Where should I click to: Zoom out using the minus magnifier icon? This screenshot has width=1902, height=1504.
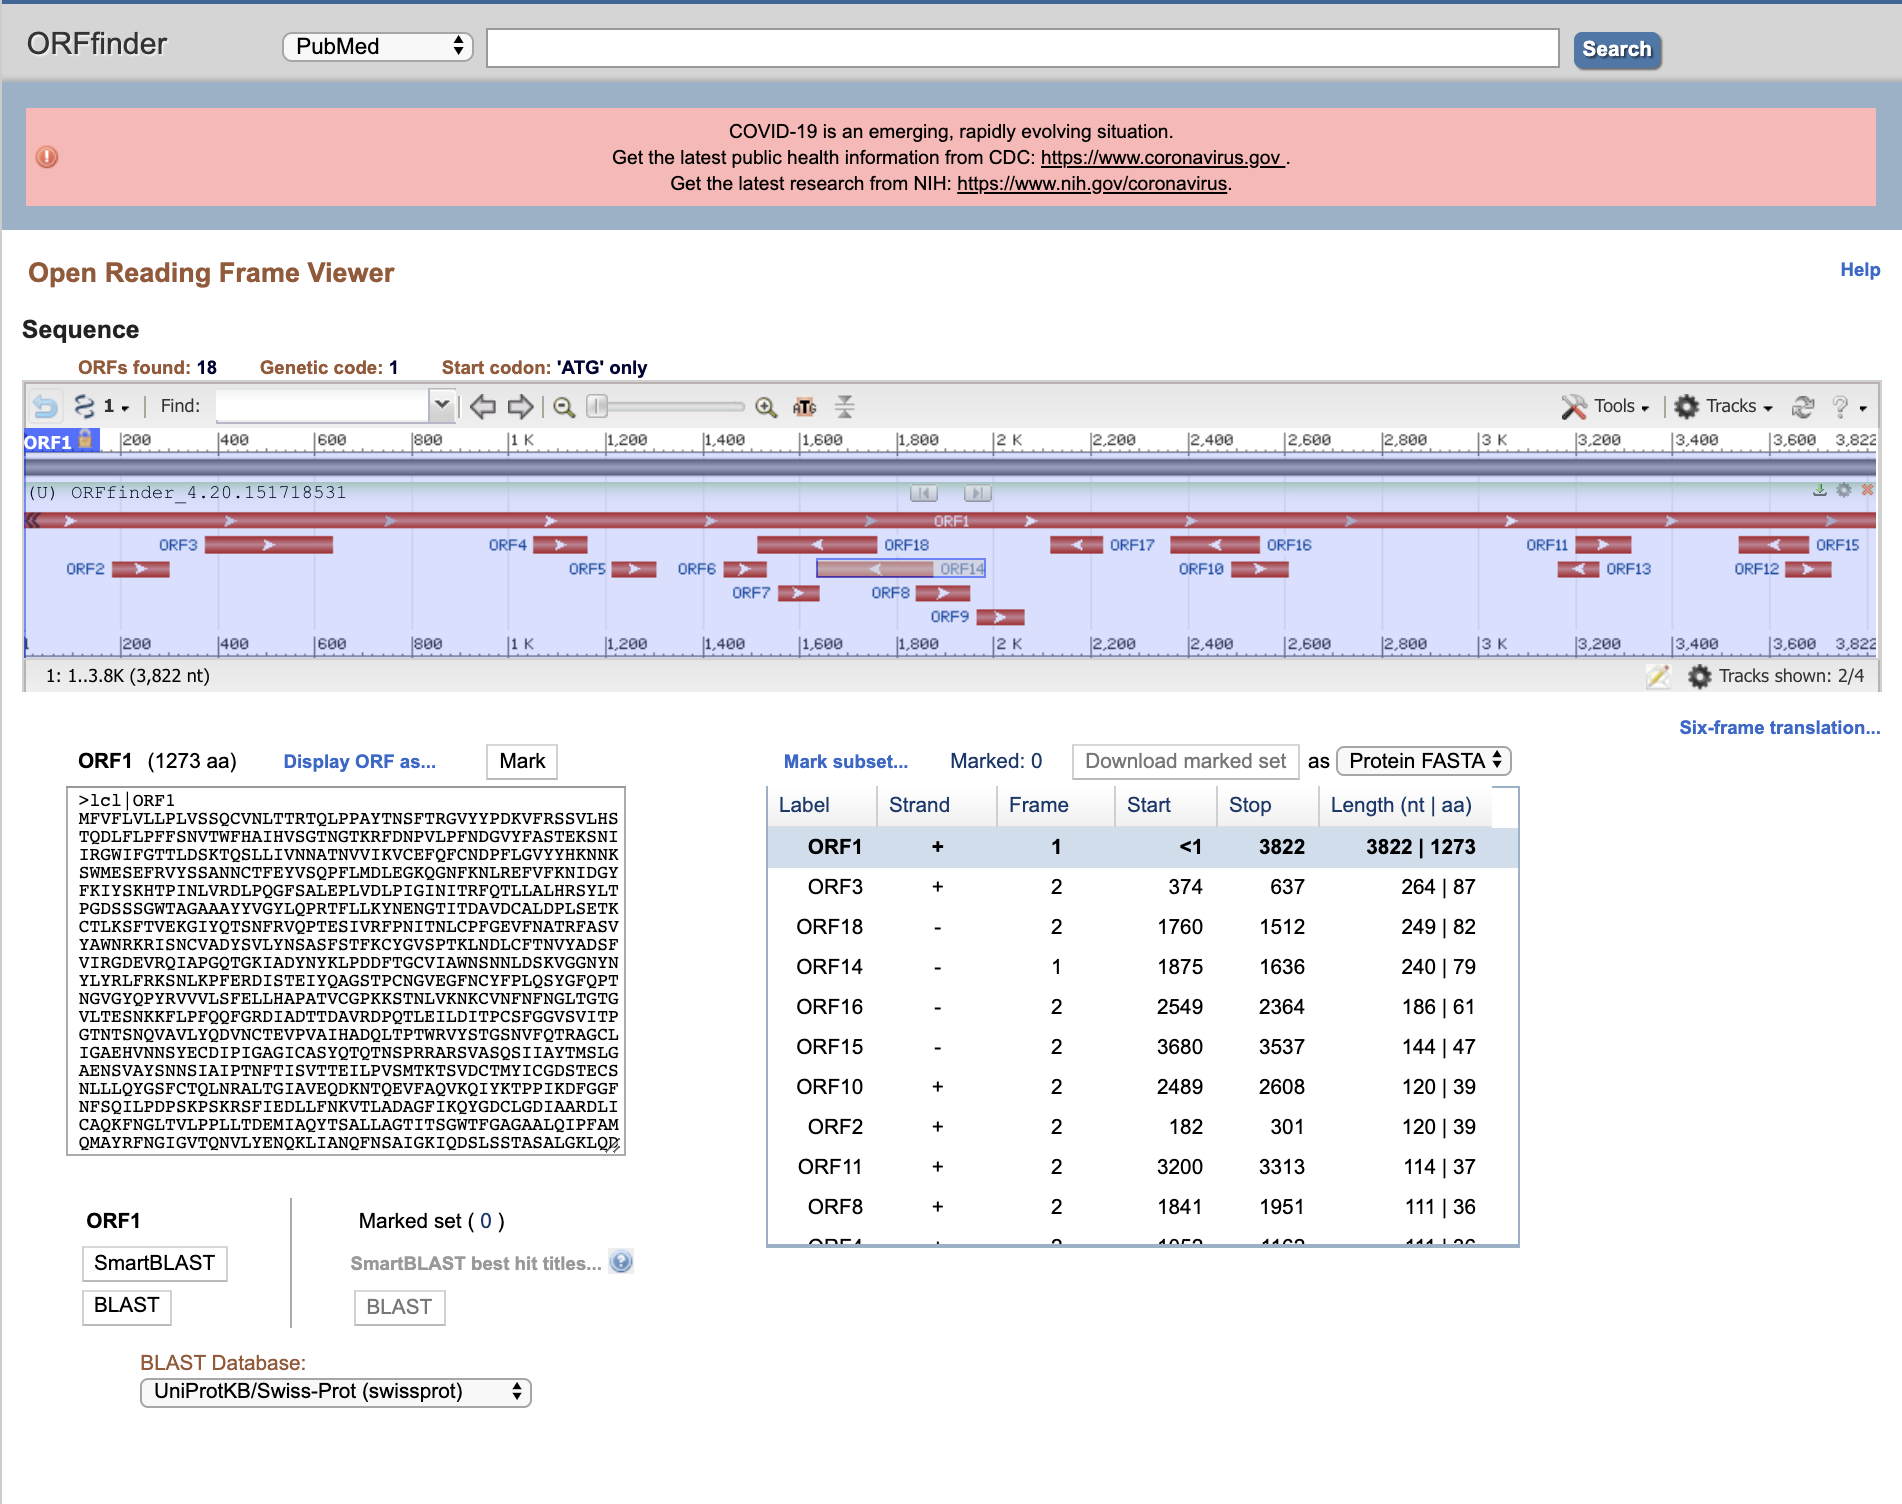coord(564,407)
